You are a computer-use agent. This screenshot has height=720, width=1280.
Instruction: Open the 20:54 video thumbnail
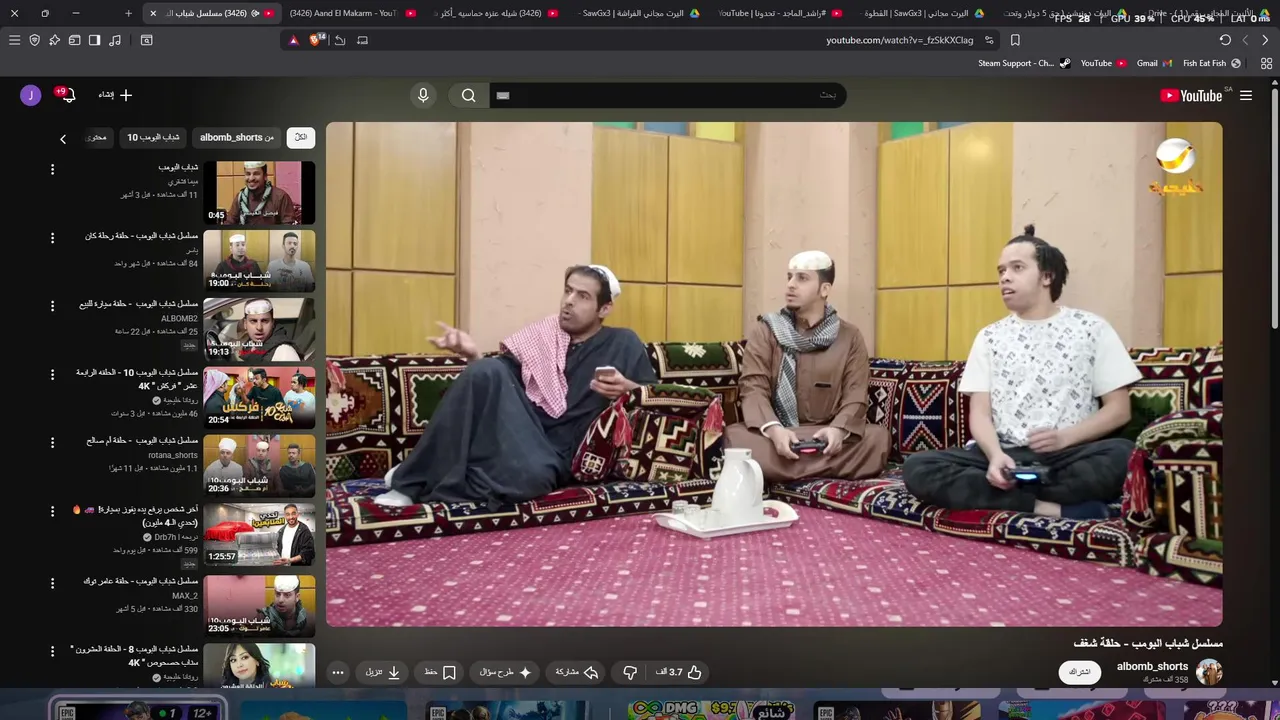(259, 397)
